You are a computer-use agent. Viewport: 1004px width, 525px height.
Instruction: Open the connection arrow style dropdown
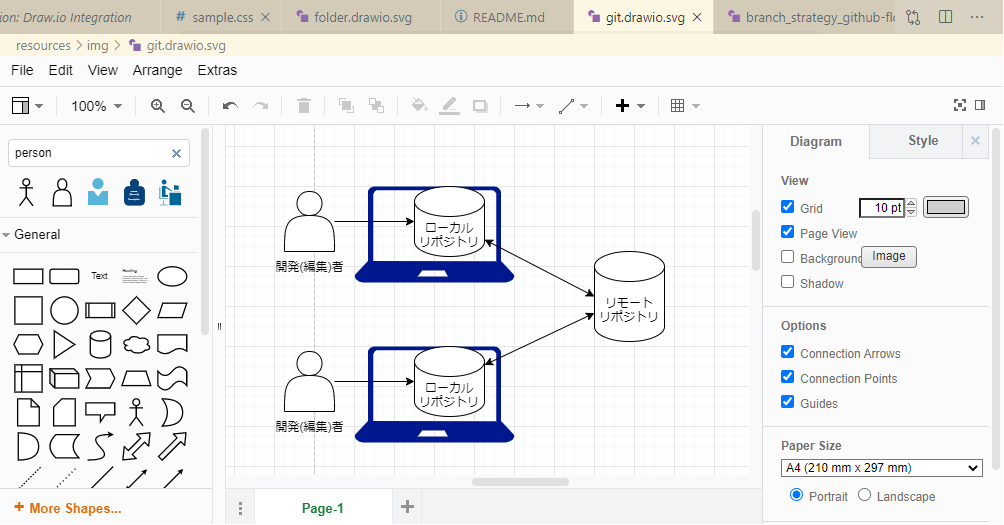click(x=529, y=106)
